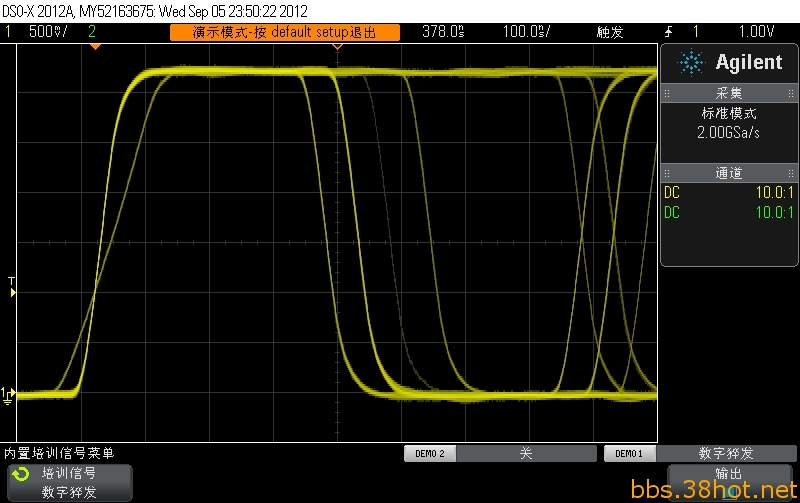Click the channel 2 indicator in the top bar
Screen dimensions: 800x503
[x=92, y=32]
